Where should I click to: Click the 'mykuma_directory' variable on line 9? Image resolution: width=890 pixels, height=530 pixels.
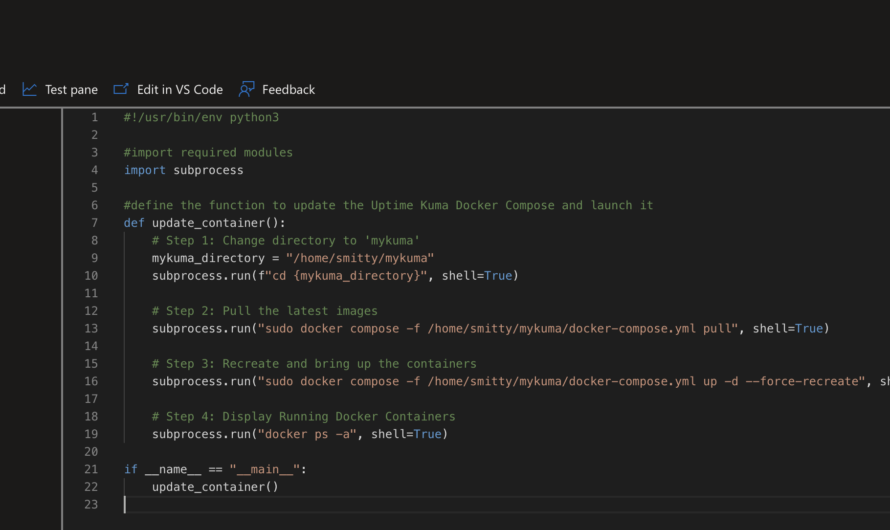click(208, 258)
